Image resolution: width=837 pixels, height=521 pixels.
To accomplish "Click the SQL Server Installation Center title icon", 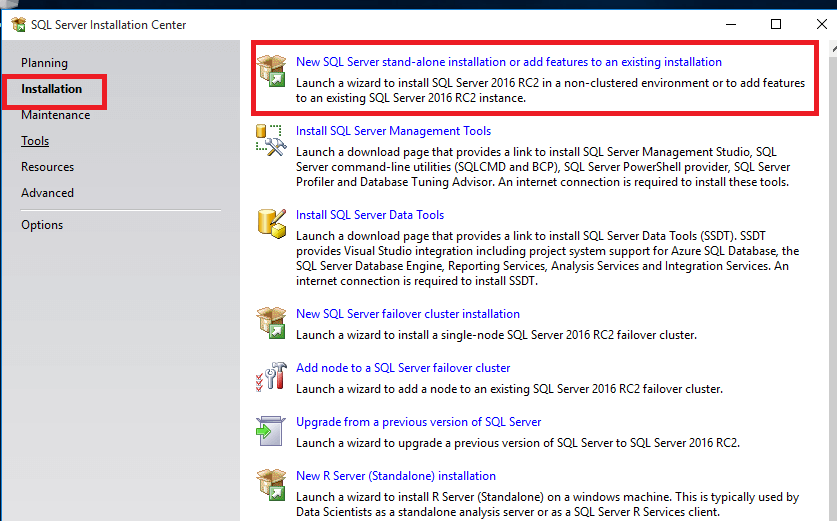I will [18, 25].
